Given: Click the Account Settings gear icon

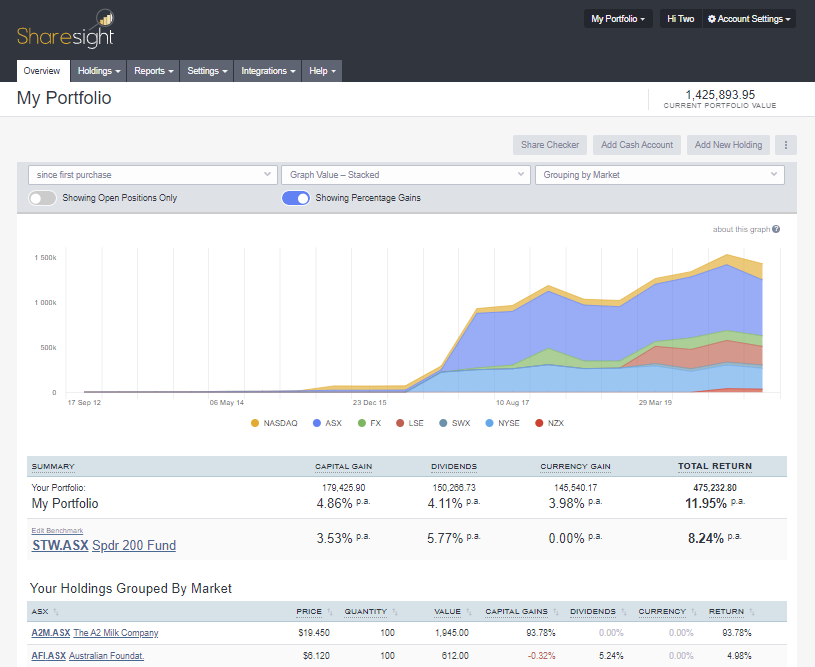Looking at the screenshot, I should coord(712,19).
